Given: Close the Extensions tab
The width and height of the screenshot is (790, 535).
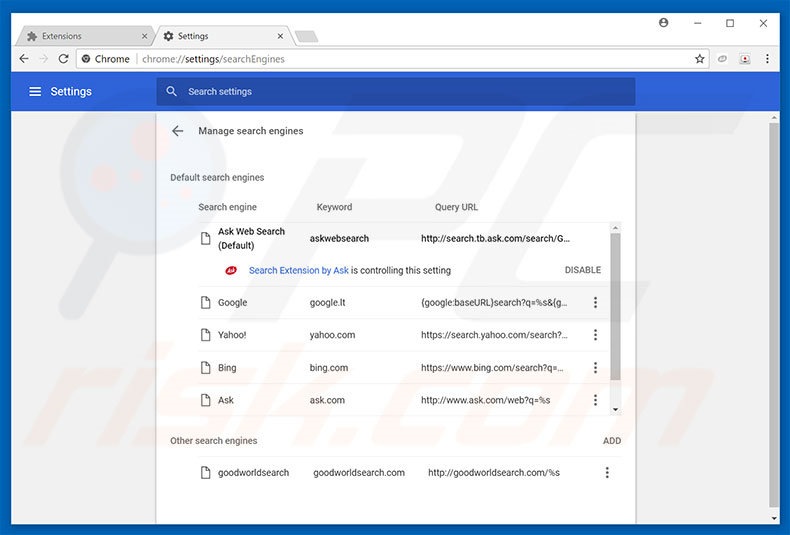Looking at the screenshot, I should (x=145, y=36).
